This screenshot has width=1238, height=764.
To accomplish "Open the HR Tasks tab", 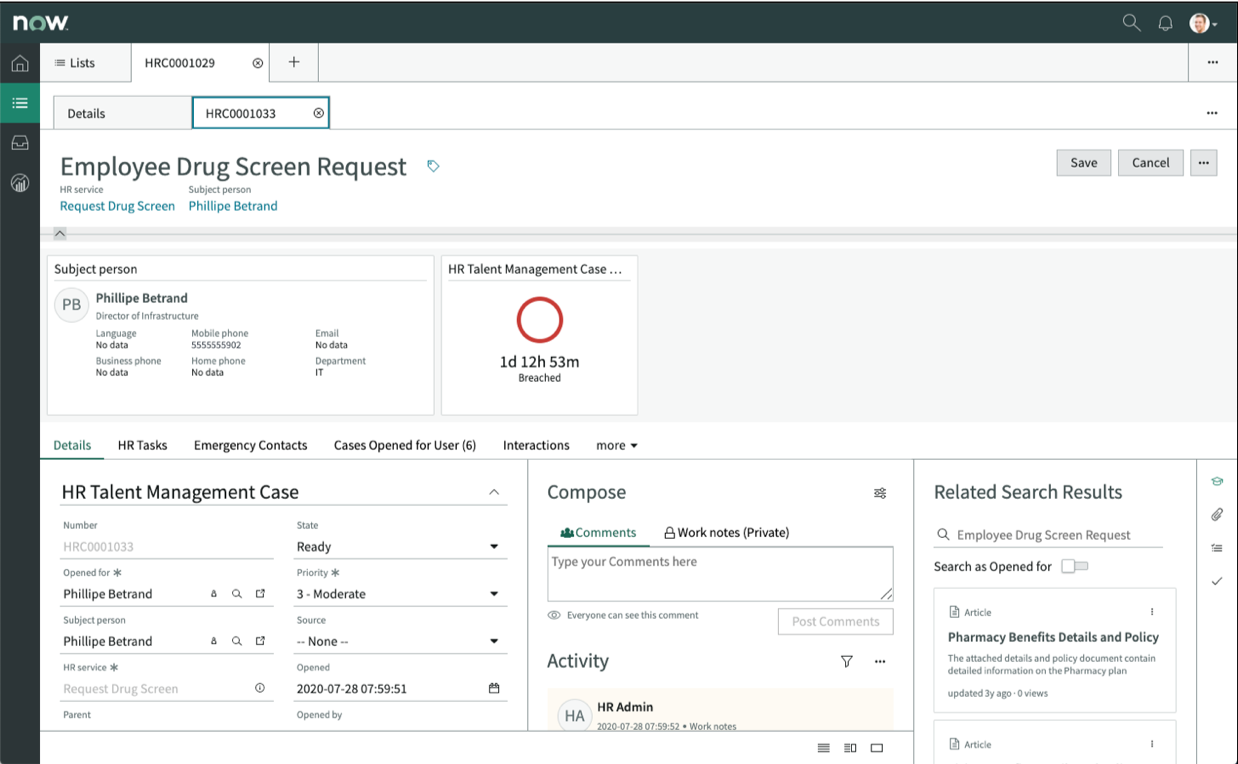I will tap(142, 445).
